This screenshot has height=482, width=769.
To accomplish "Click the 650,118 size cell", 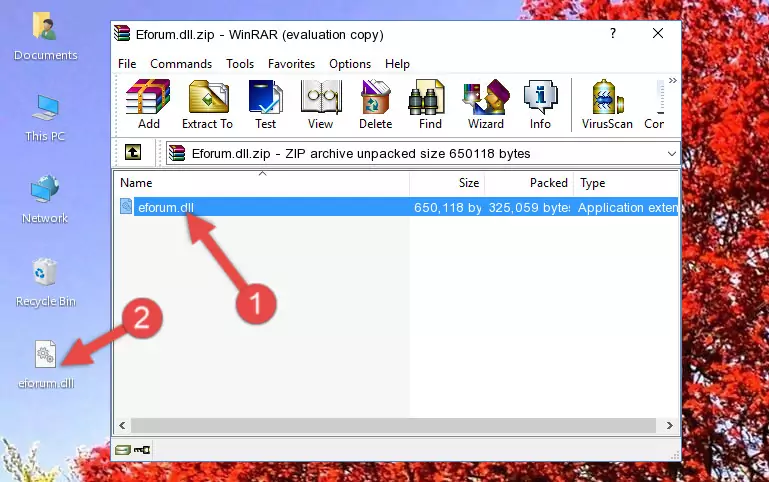I will 447,207.
